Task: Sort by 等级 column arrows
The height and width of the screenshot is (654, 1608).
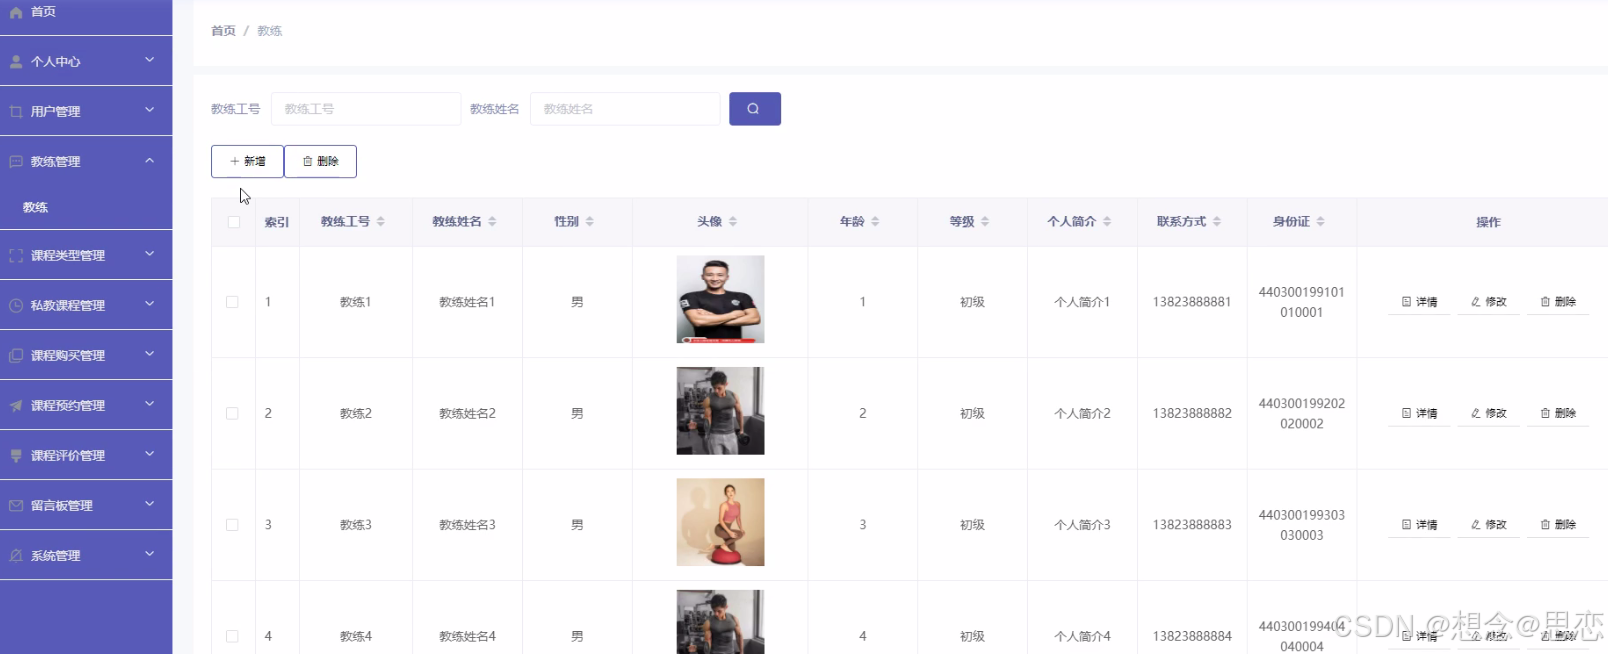Action: pyautogui.click(x=985, y=222)
